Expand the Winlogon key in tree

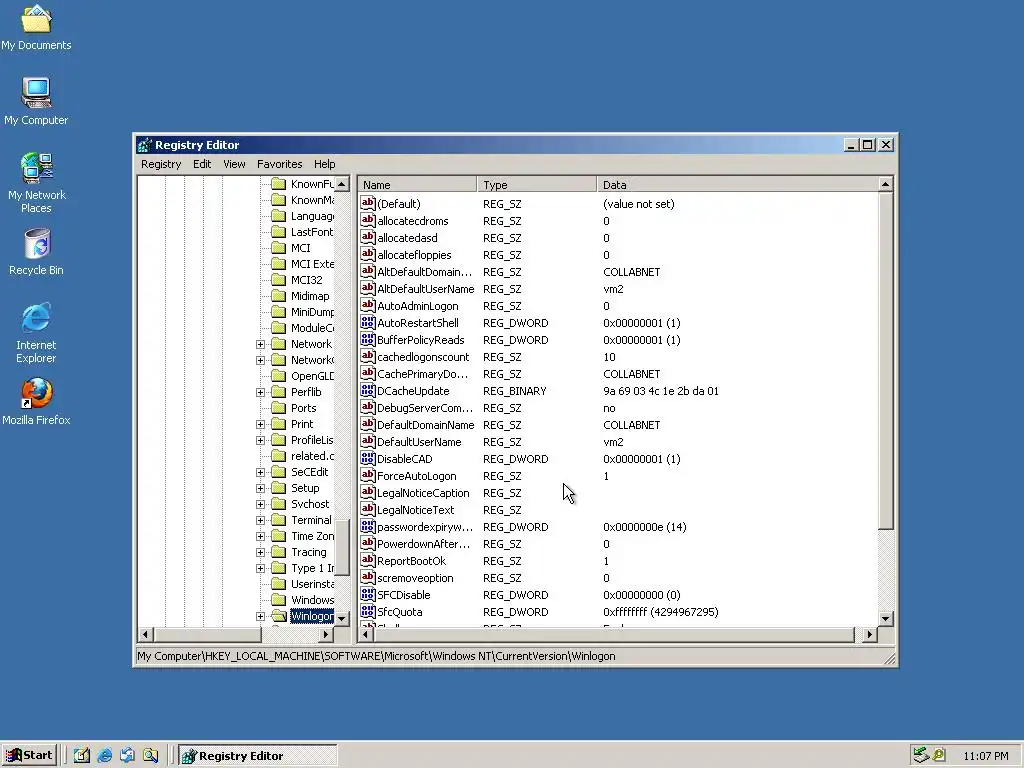pos(261,616)
